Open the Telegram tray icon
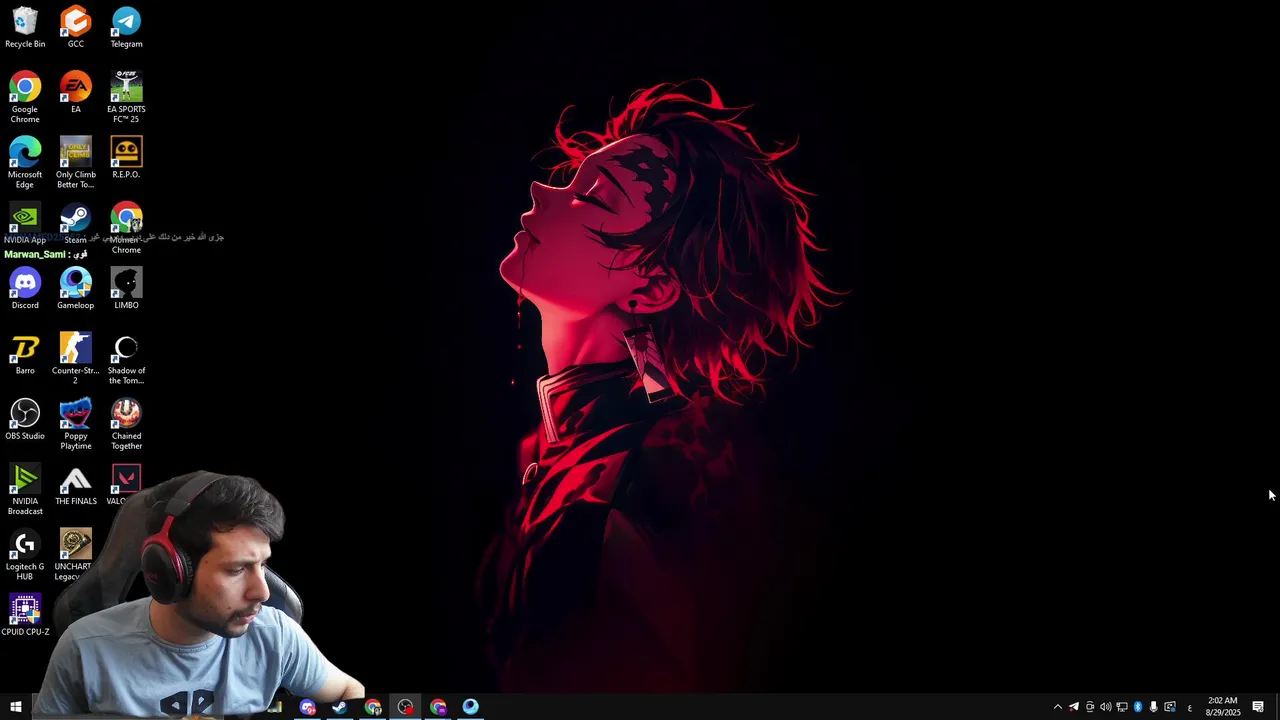1280x720 pixels. pyautogui.click(x=1074, y=707)
